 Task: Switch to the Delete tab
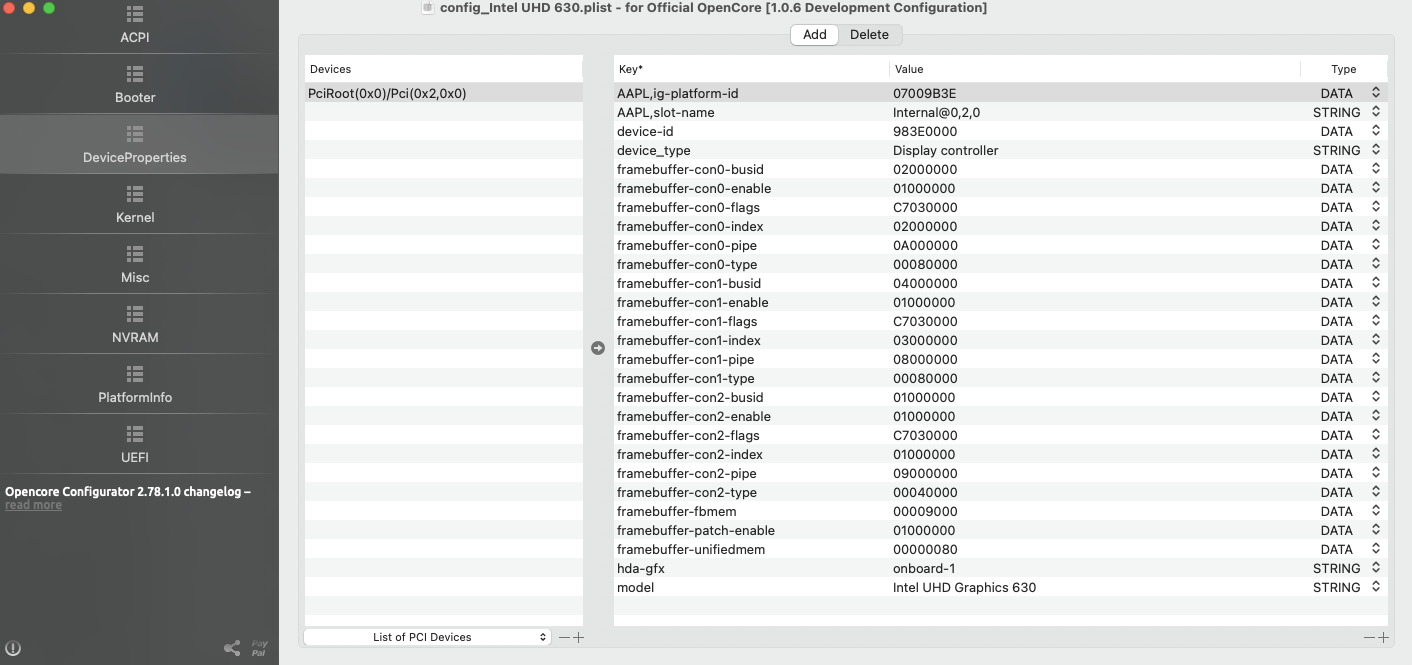point(869,35)
